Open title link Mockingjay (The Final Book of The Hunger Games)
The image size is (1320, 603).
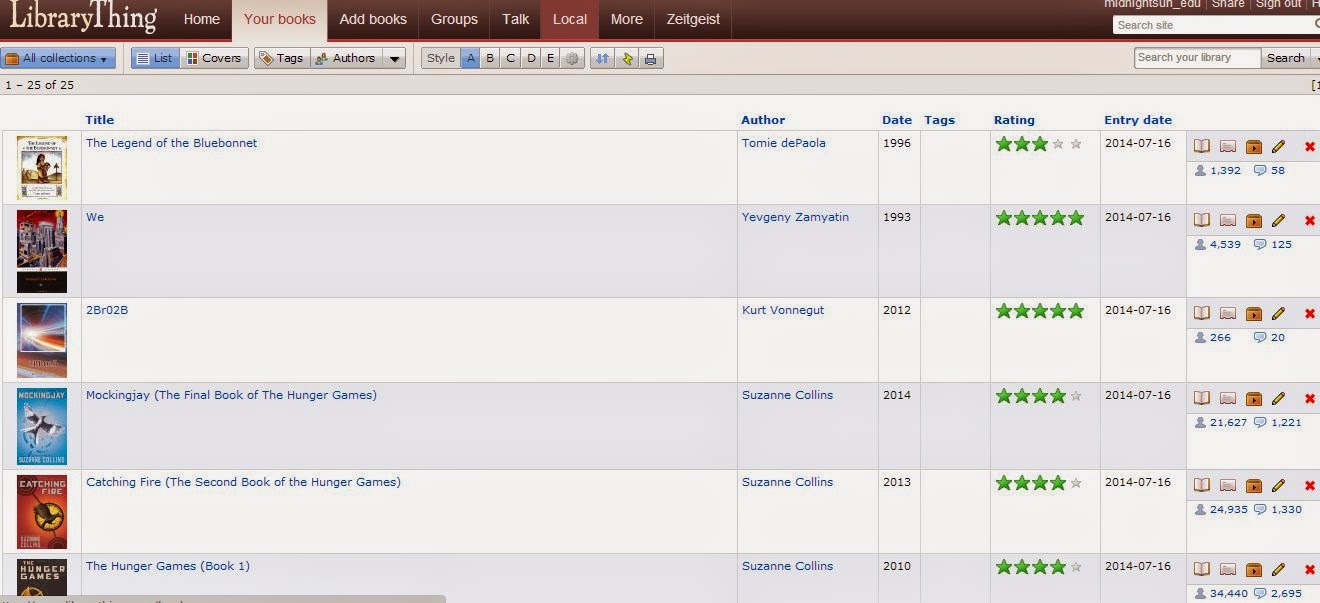coord(231,395)
